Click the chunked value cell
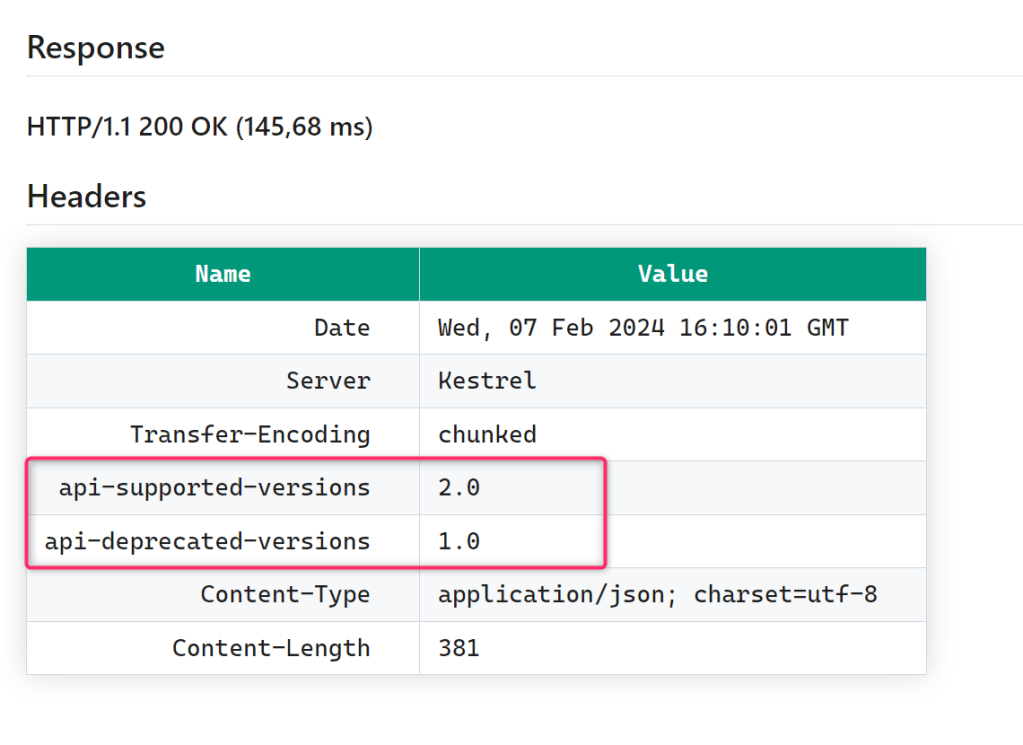 coord(487,435)
